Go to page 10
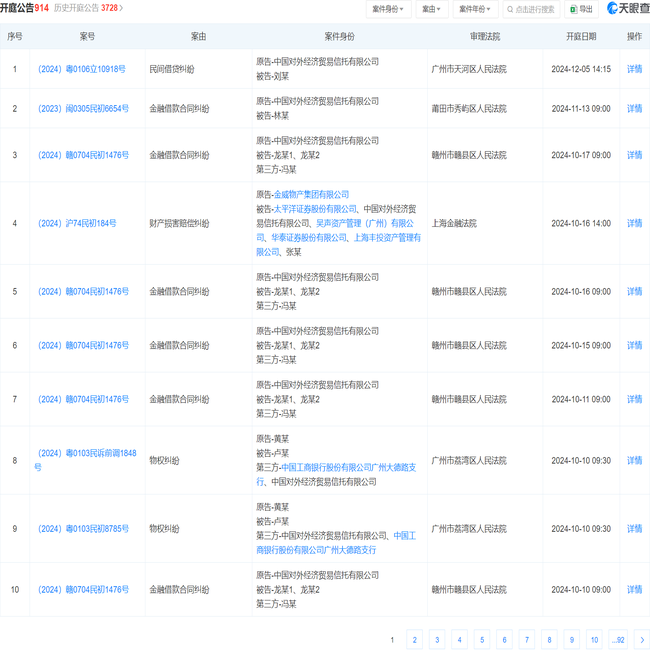Viewport: 650px width, 650px height. tap(594, 640)
